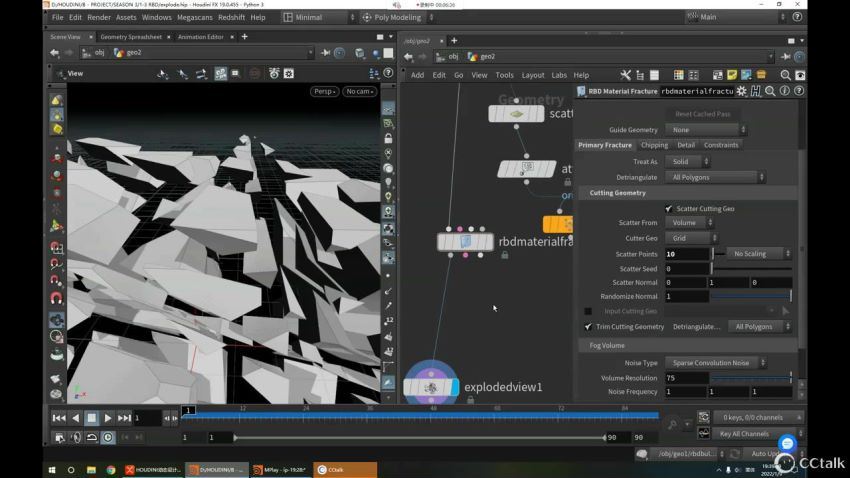850x478 pixels.
Task: Open the parameter pane help icon
Action: coord(799,91)
